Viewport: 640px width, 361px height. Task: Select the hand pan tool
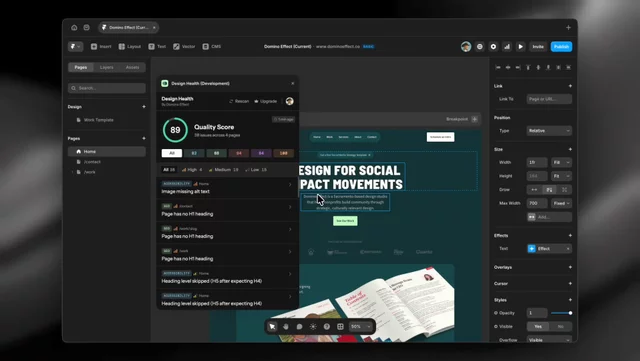pos(286,326)
